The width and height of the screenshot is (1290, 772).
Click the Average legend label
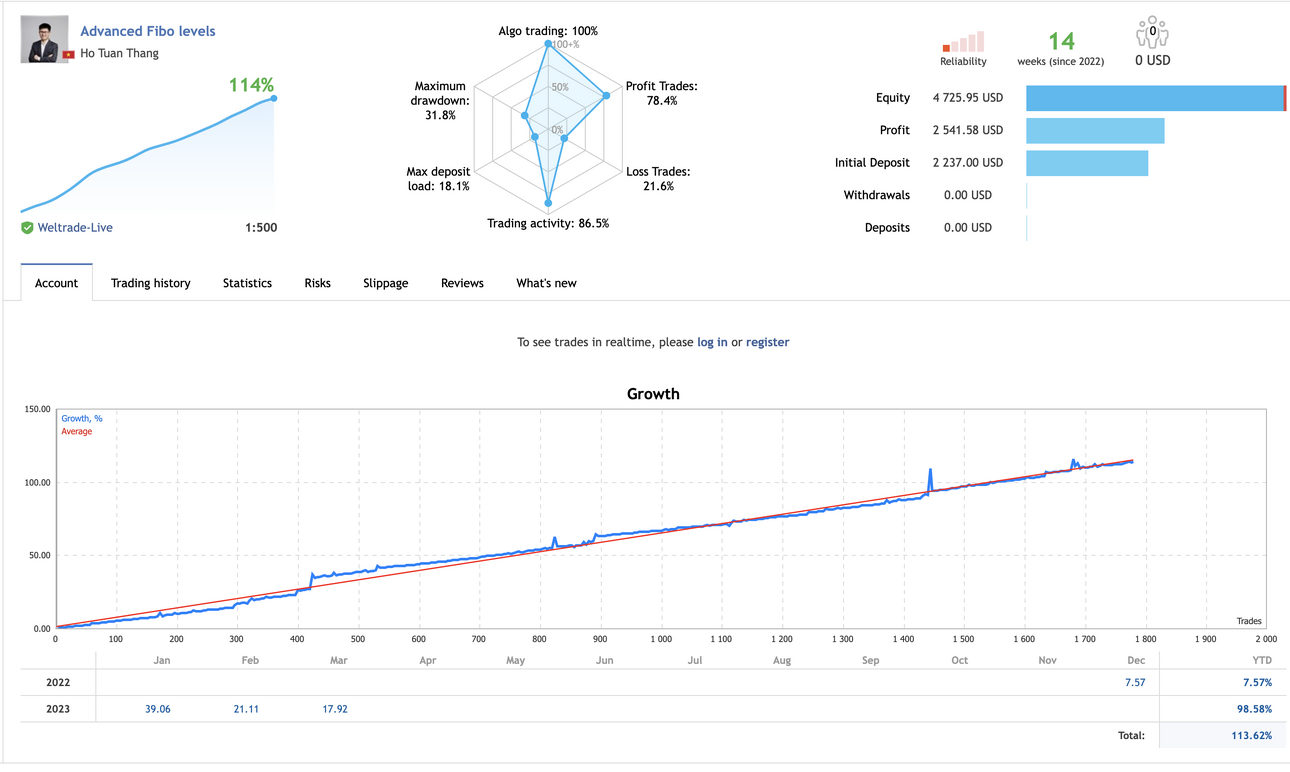tap(77, 432)
